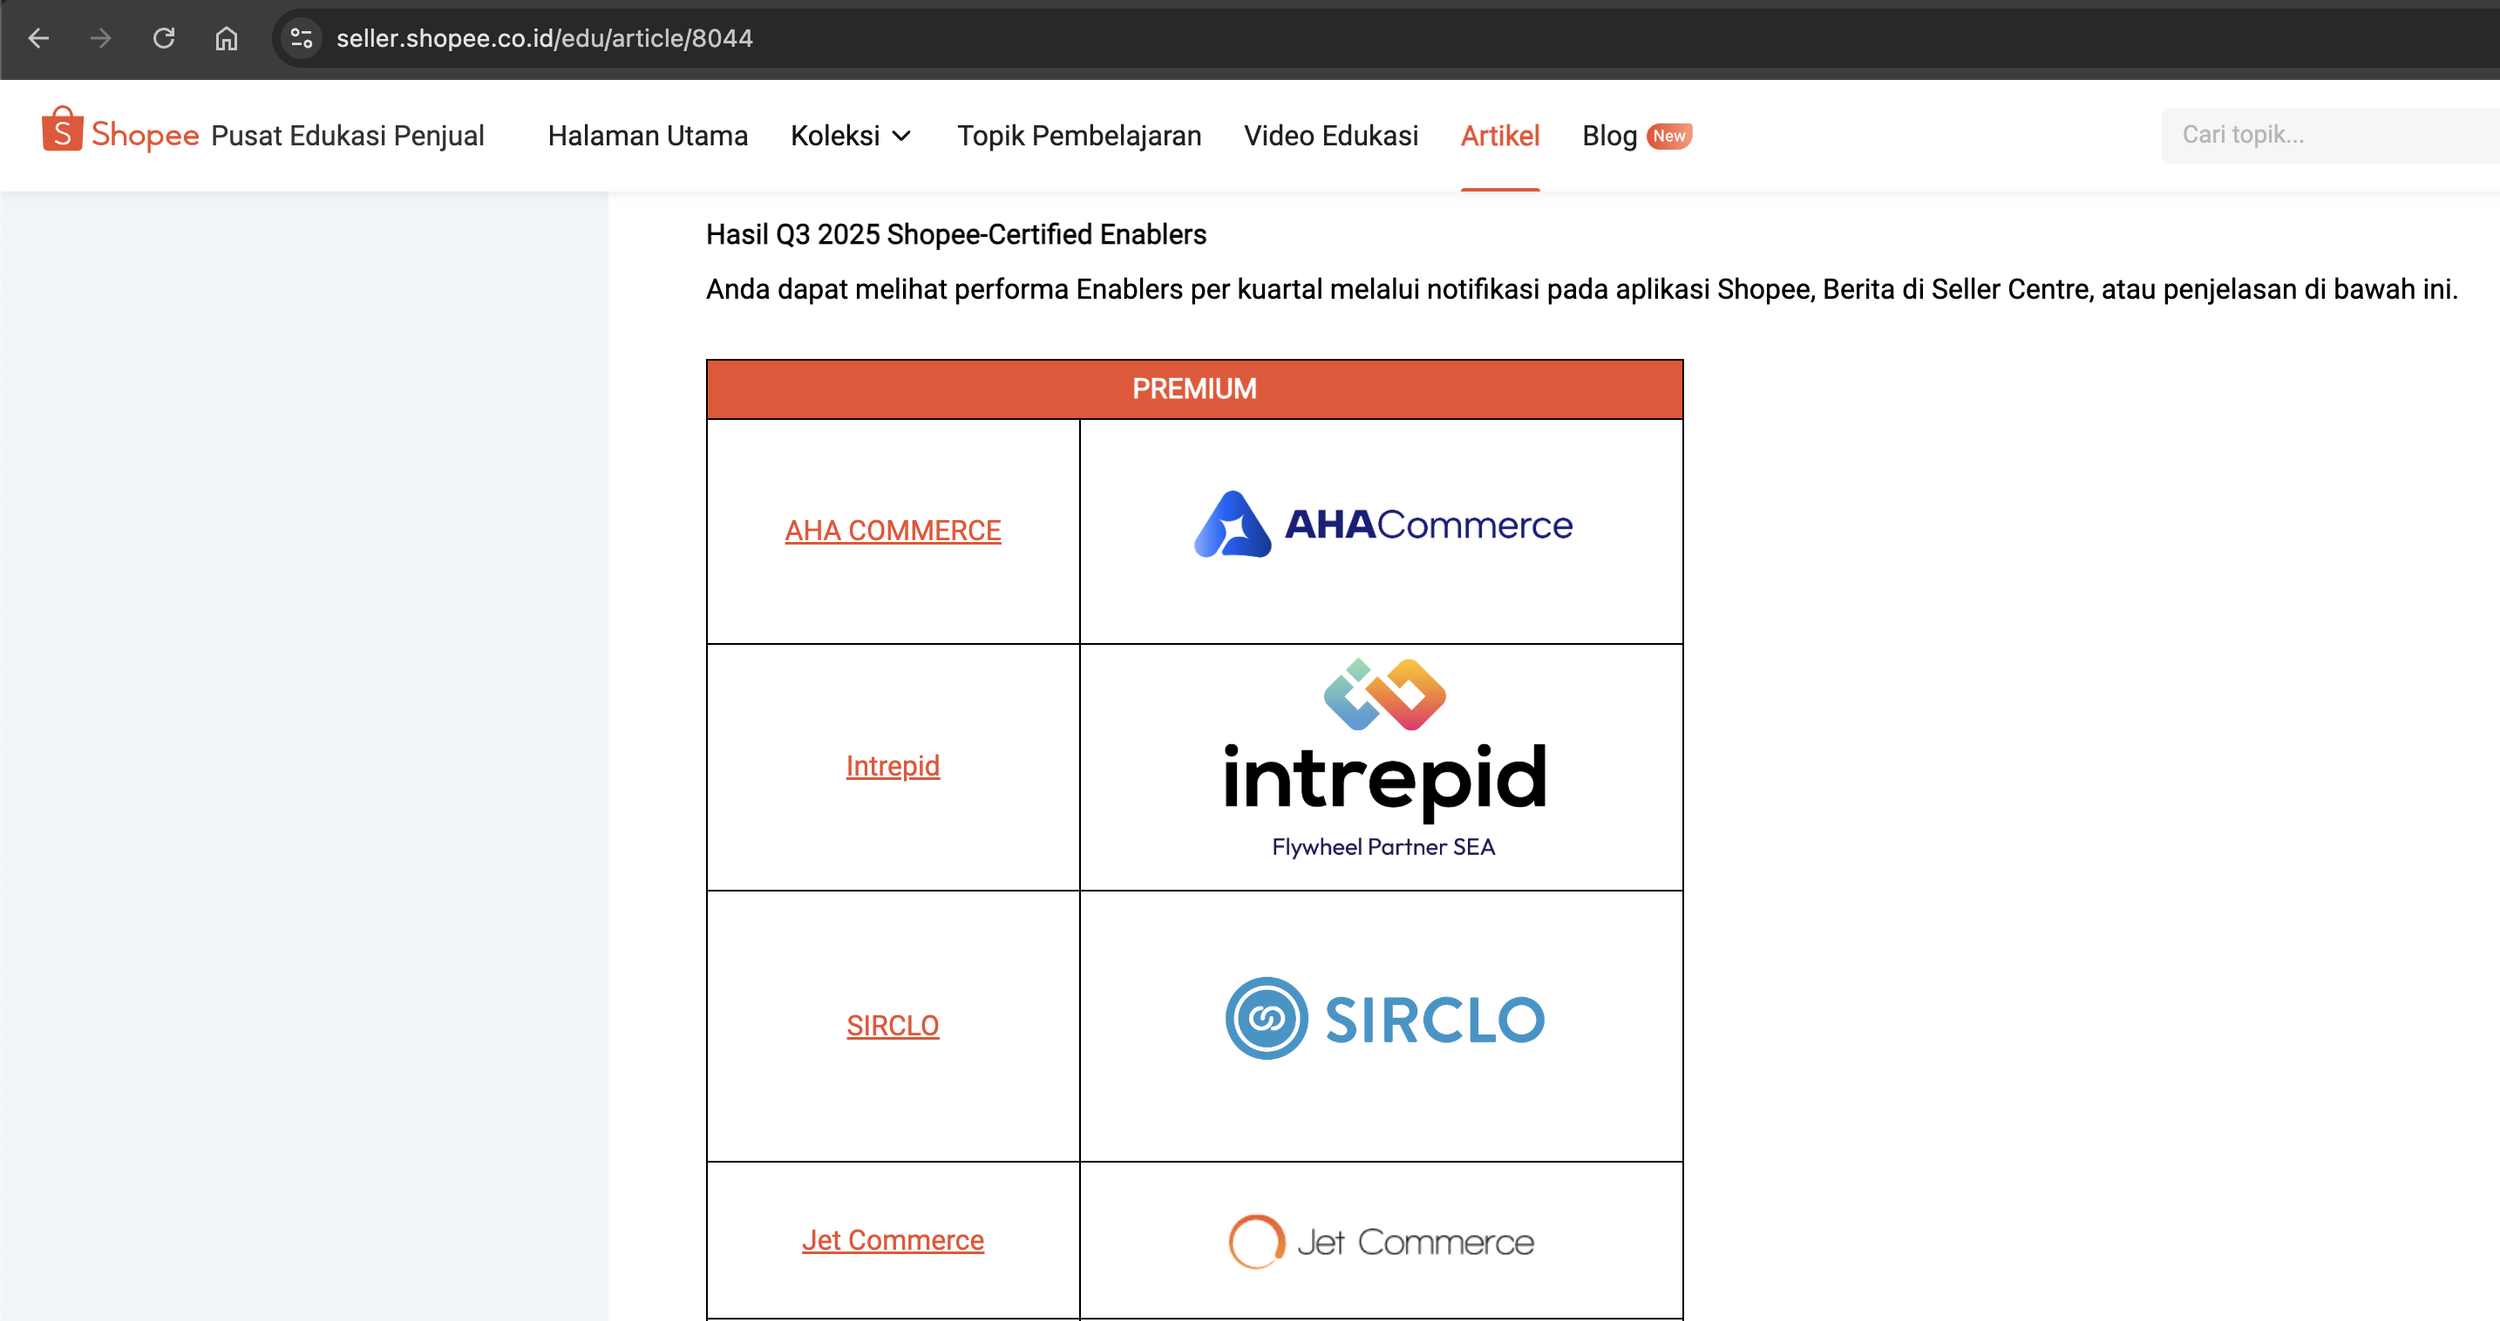This screenshot has height=1321, width=2500.
Task: Click the Shopee shopping bag logo
Action: click(x=62, y=131)
